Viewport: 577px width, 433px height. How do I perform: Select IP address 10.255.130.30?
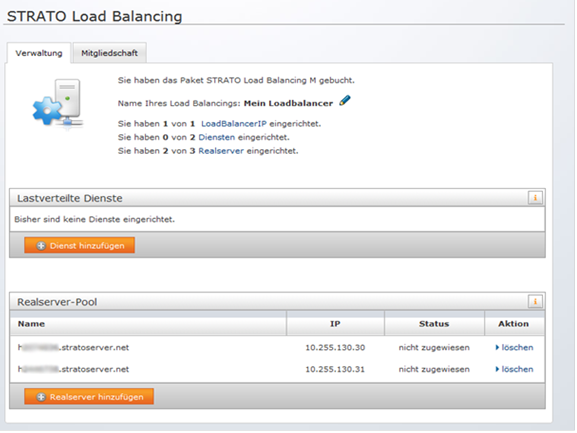click(x=335, y=347)
